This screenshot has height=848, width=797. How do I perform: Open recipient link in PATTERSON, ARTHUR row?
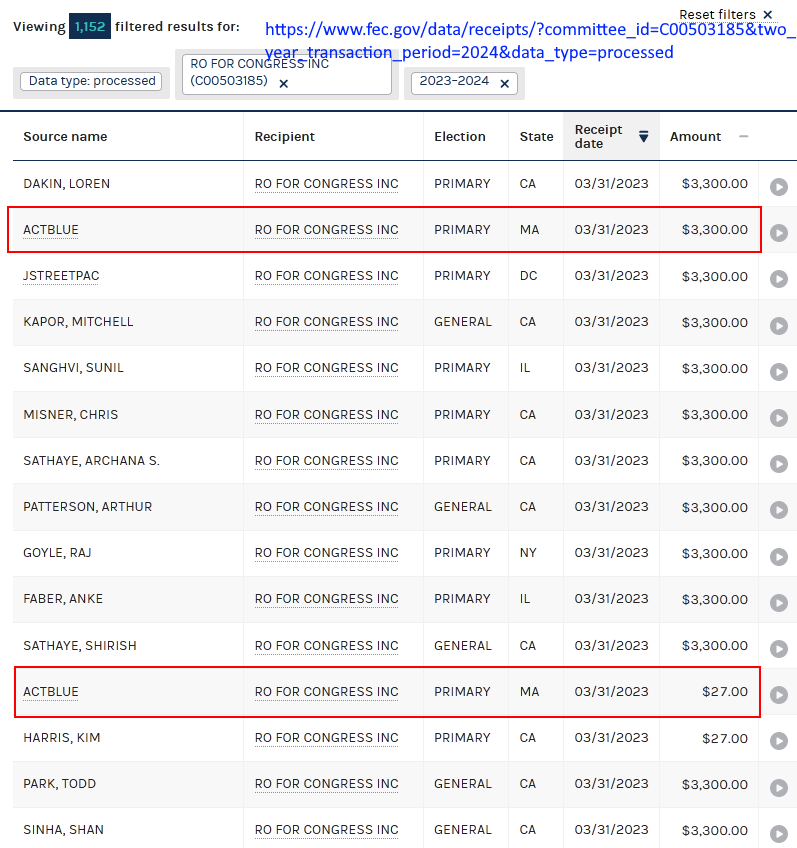327,507
